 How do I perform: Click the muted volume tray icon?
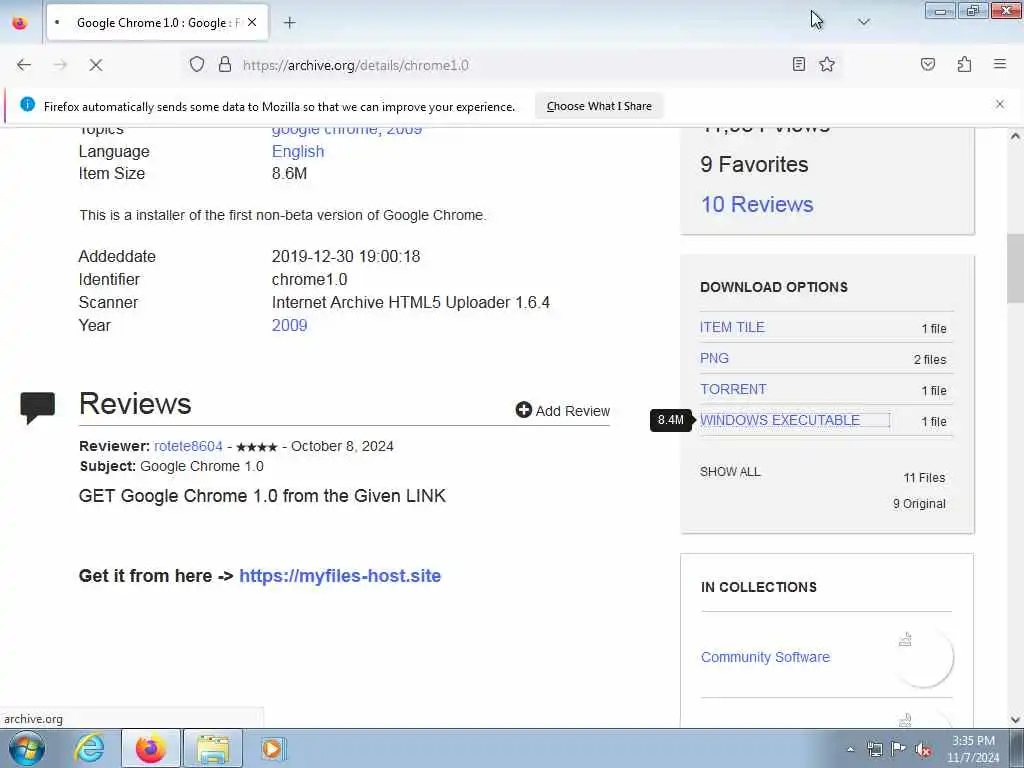(923, 750)
